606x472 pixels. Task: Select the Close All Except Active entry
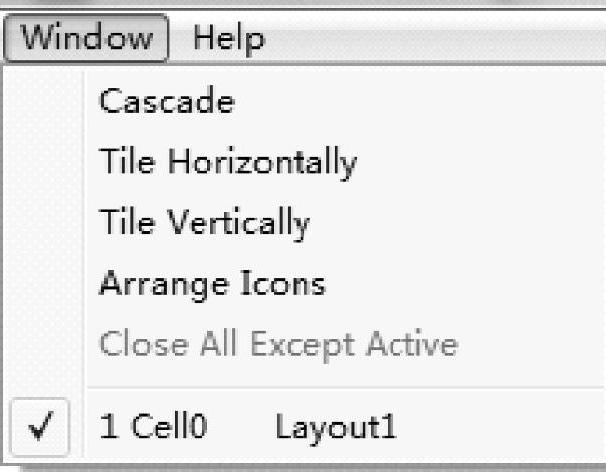(x=278, y=345)
